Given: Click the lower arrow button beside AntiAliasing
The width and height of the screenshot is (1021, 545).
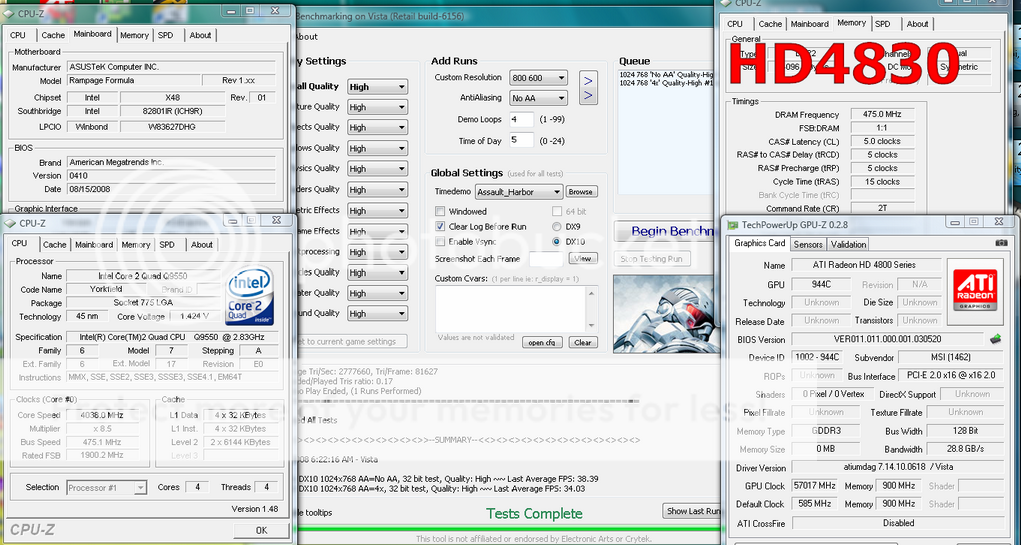Looking at the screenshot, I should (588, 96).
